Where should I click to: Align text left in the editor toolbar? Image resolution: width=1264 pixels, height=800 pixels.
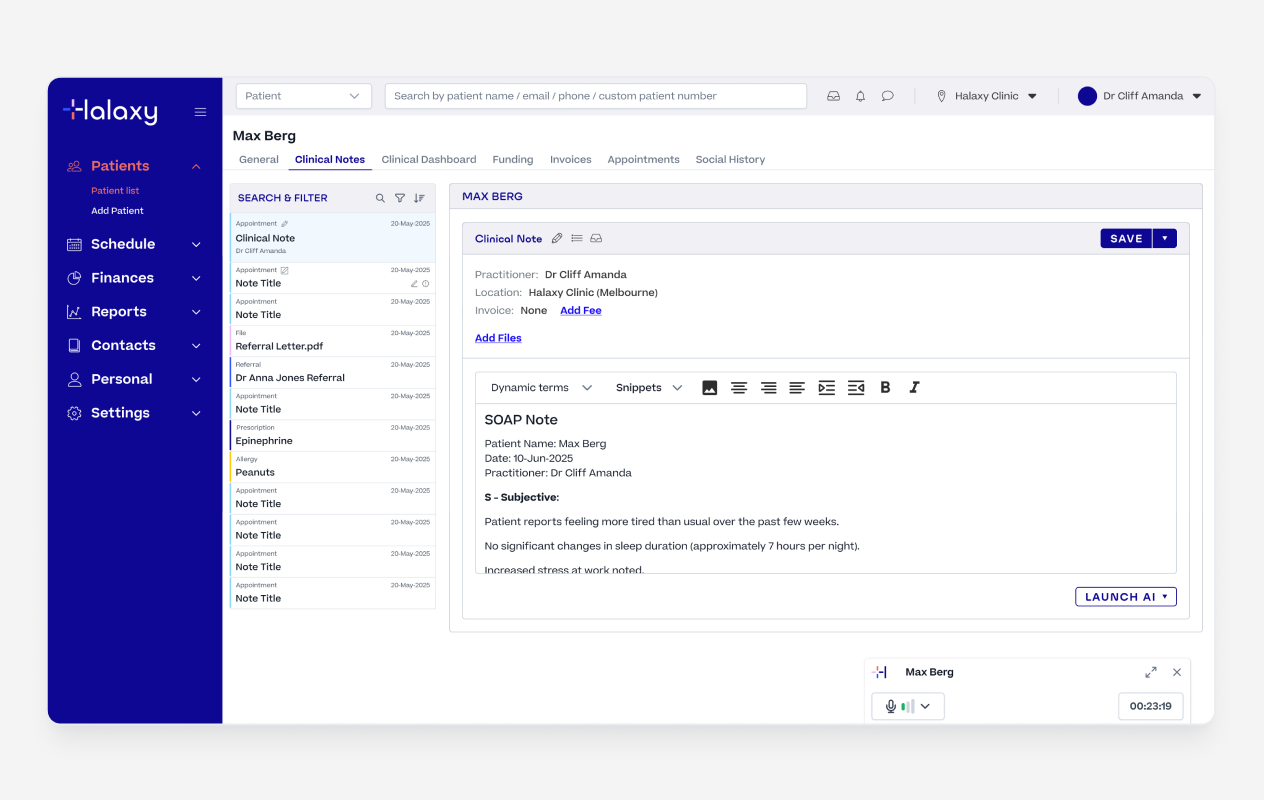pos(797,388)
